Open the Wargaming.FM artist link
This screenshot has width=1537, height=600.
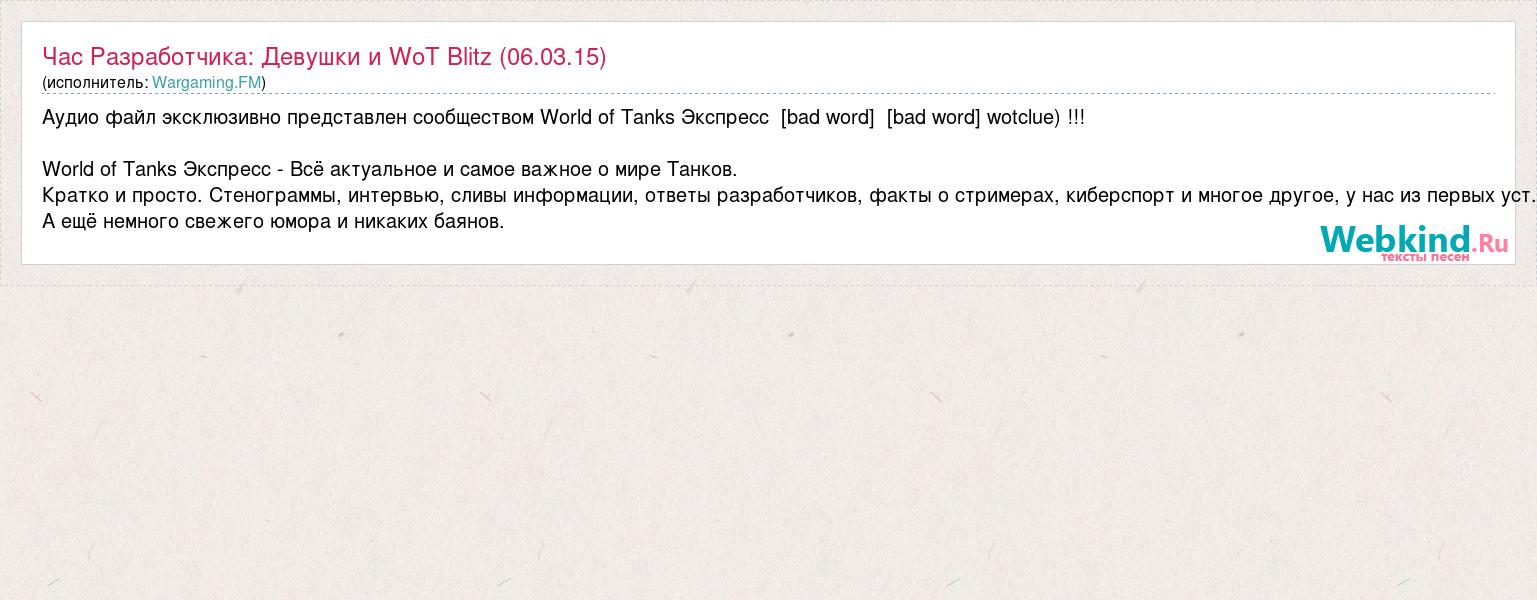click(206, 83)
